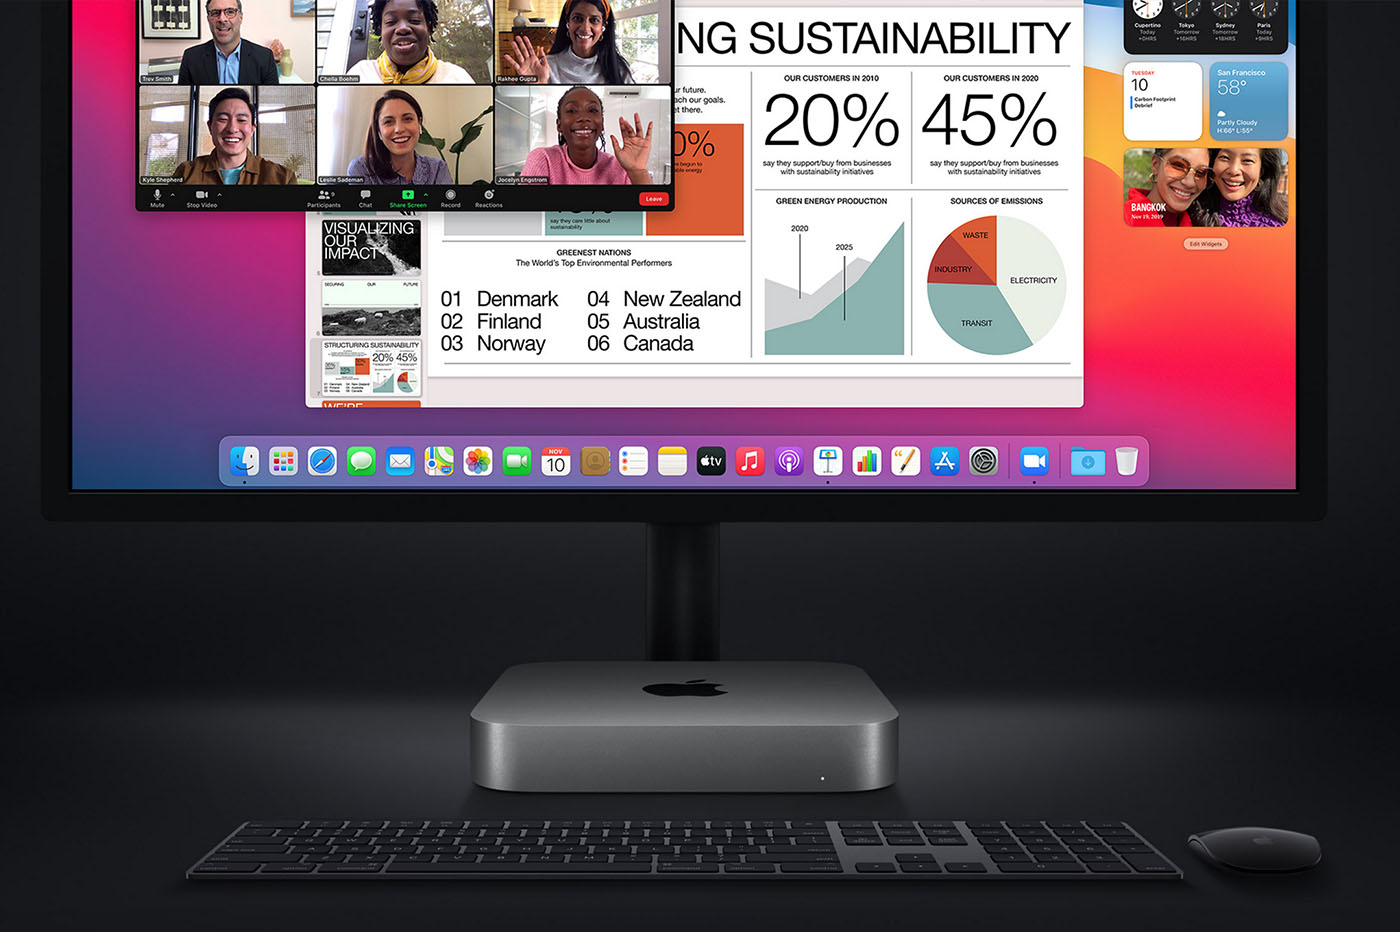Open the Bangkok photo memory widget
Screen dimensions: 1400x932
tap(1206, 188)
